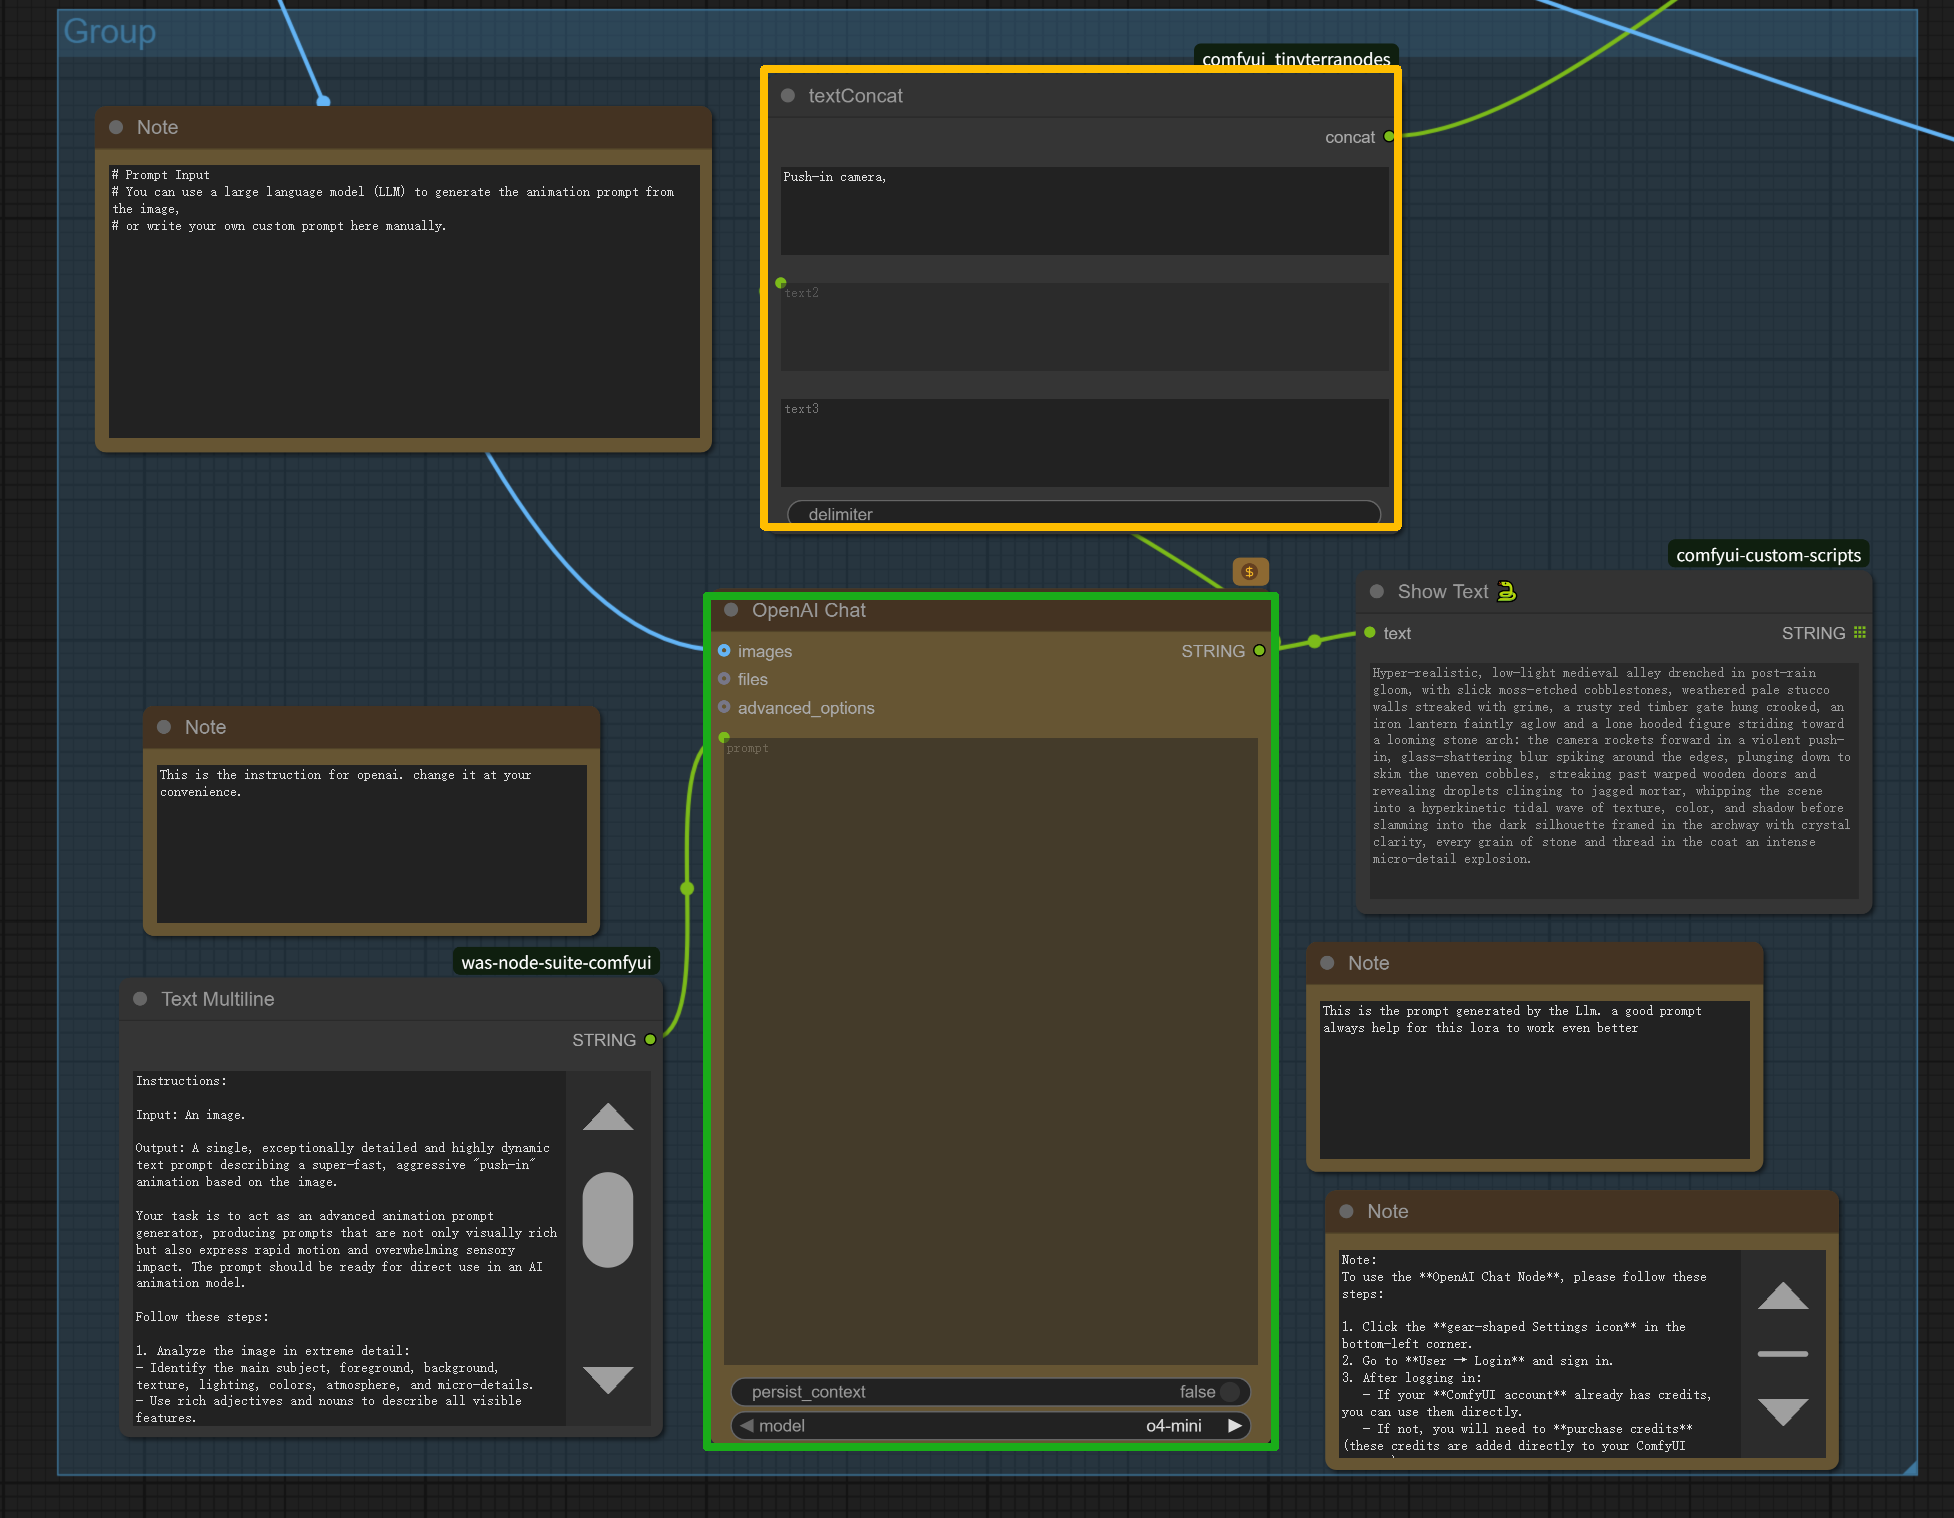Click the '# Prompt Input' note text area

pos(404,301)
